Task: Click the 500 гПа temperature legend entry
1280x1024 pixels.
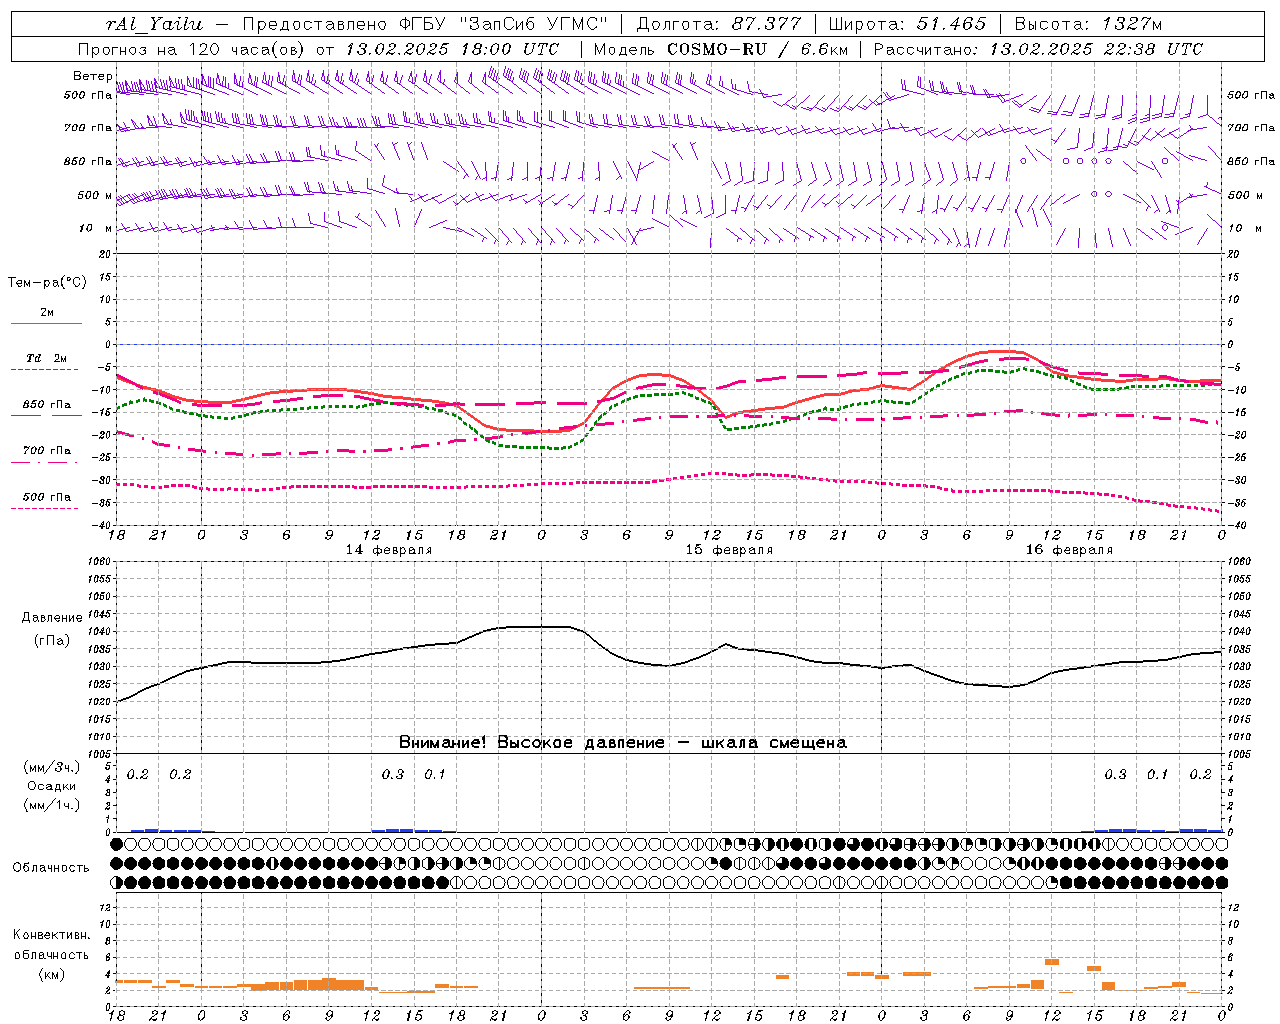Action: point(46,497)
